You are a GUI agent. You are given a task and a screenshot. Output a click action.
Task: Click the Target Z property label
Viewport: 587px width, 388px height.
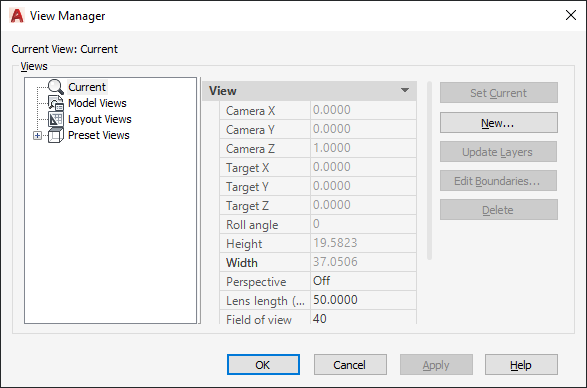pos(247,206)
